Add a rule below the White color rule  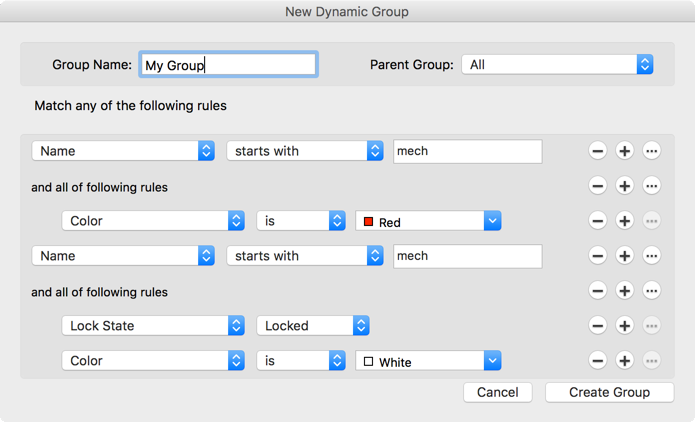(625, 361)
